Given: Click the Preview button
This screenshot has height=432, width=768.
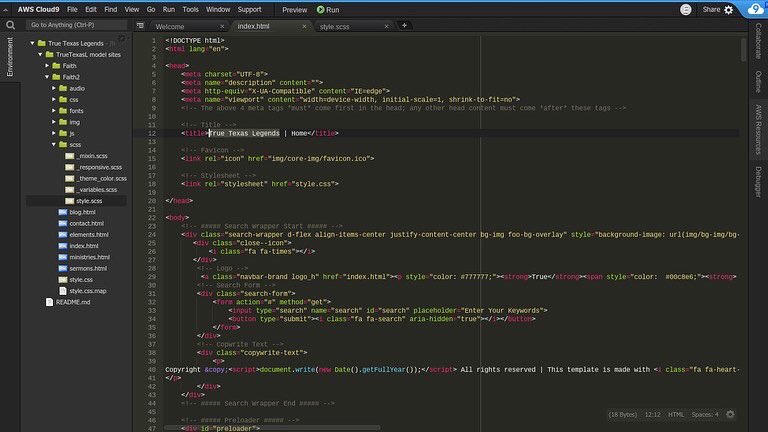Looking at the screenshot, I should 294,10.
